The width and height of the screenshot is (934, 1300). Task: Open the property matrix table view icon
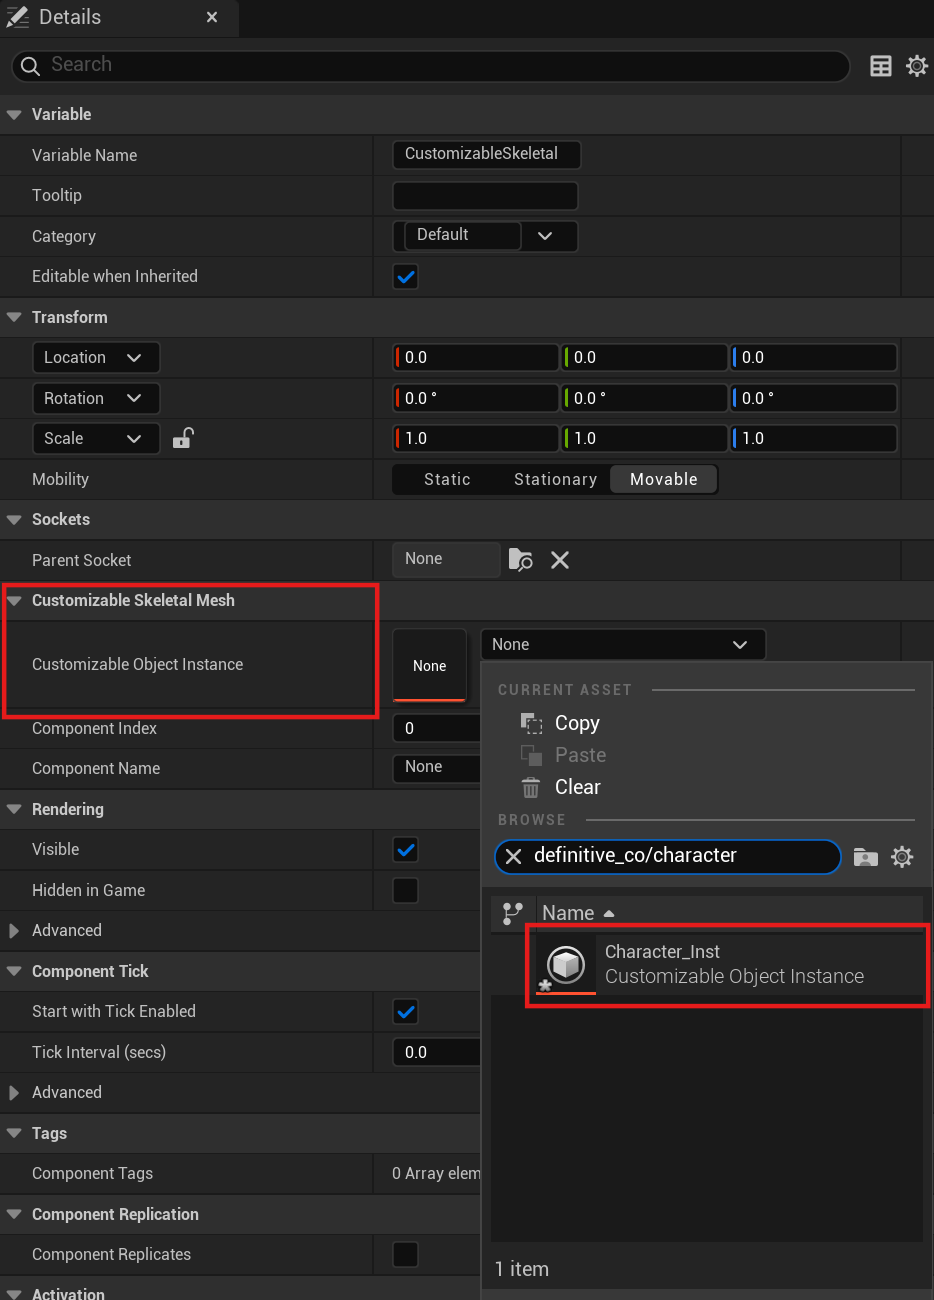[881, 66]
